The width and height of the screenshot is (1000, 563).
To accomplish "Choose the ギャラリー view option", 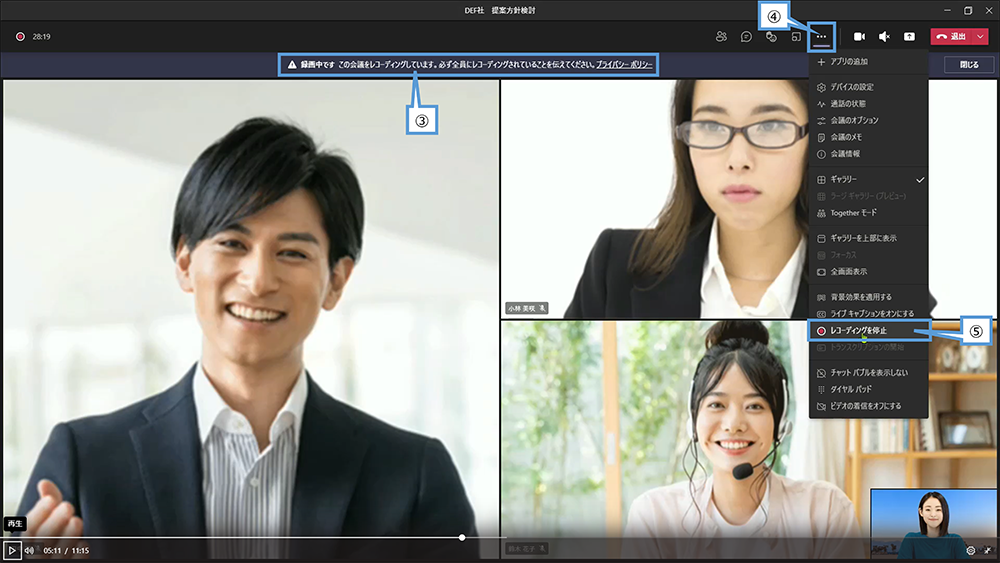I will pos(868,180).
